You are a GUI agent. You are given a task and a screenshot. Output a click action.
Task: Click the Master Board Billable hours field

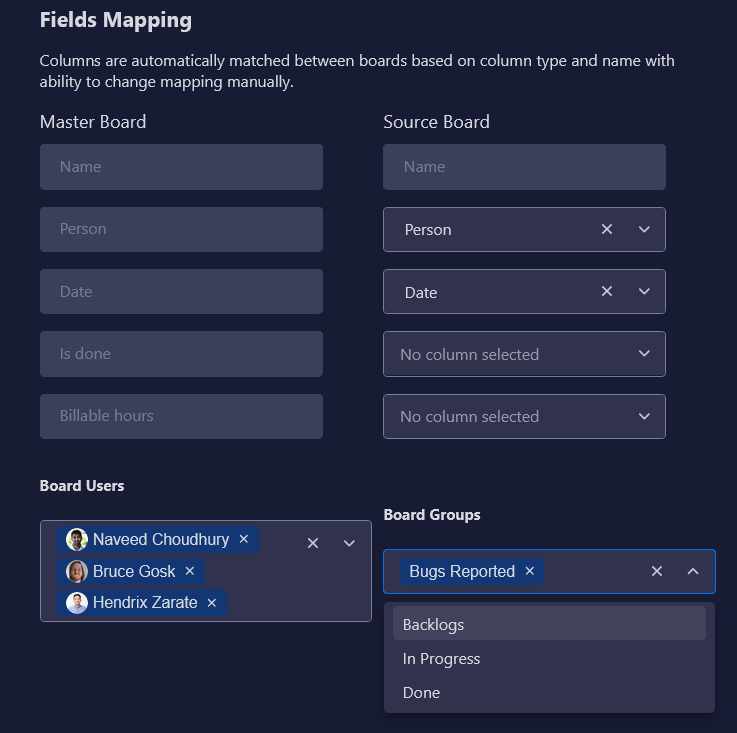pos(181,416)
